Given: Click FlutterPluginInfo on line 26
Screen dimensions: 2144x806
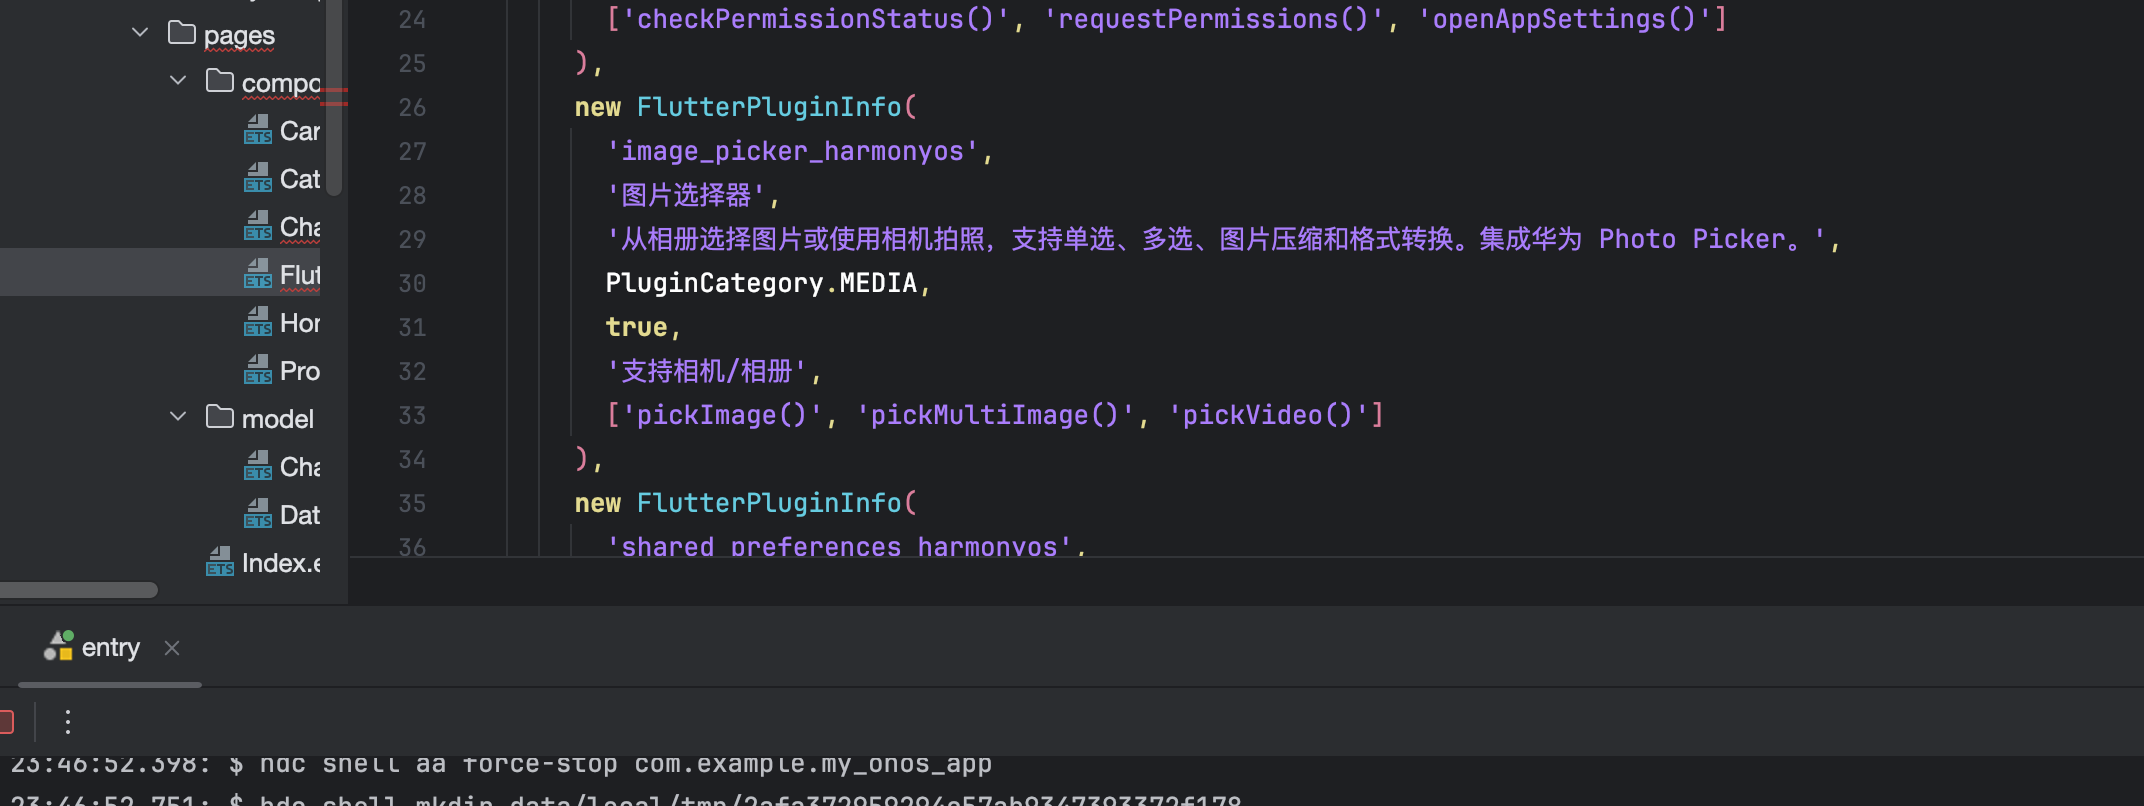Looking at the screenshot, I should tap(769, 107).
